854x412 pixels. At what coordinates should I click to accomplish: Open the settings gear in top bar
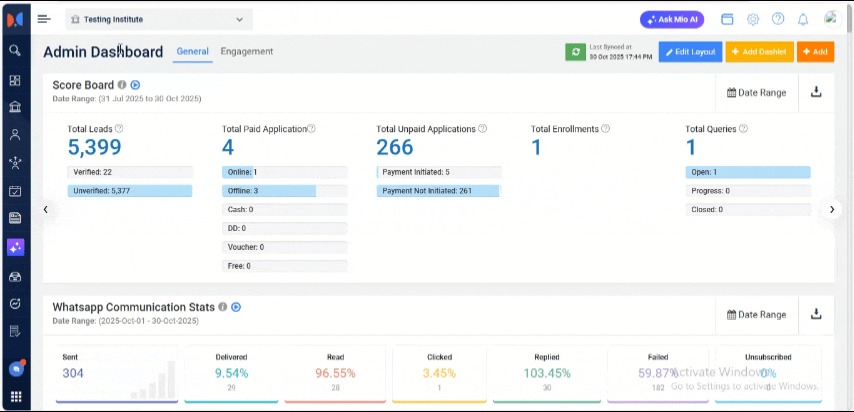(x=753, y=19)
